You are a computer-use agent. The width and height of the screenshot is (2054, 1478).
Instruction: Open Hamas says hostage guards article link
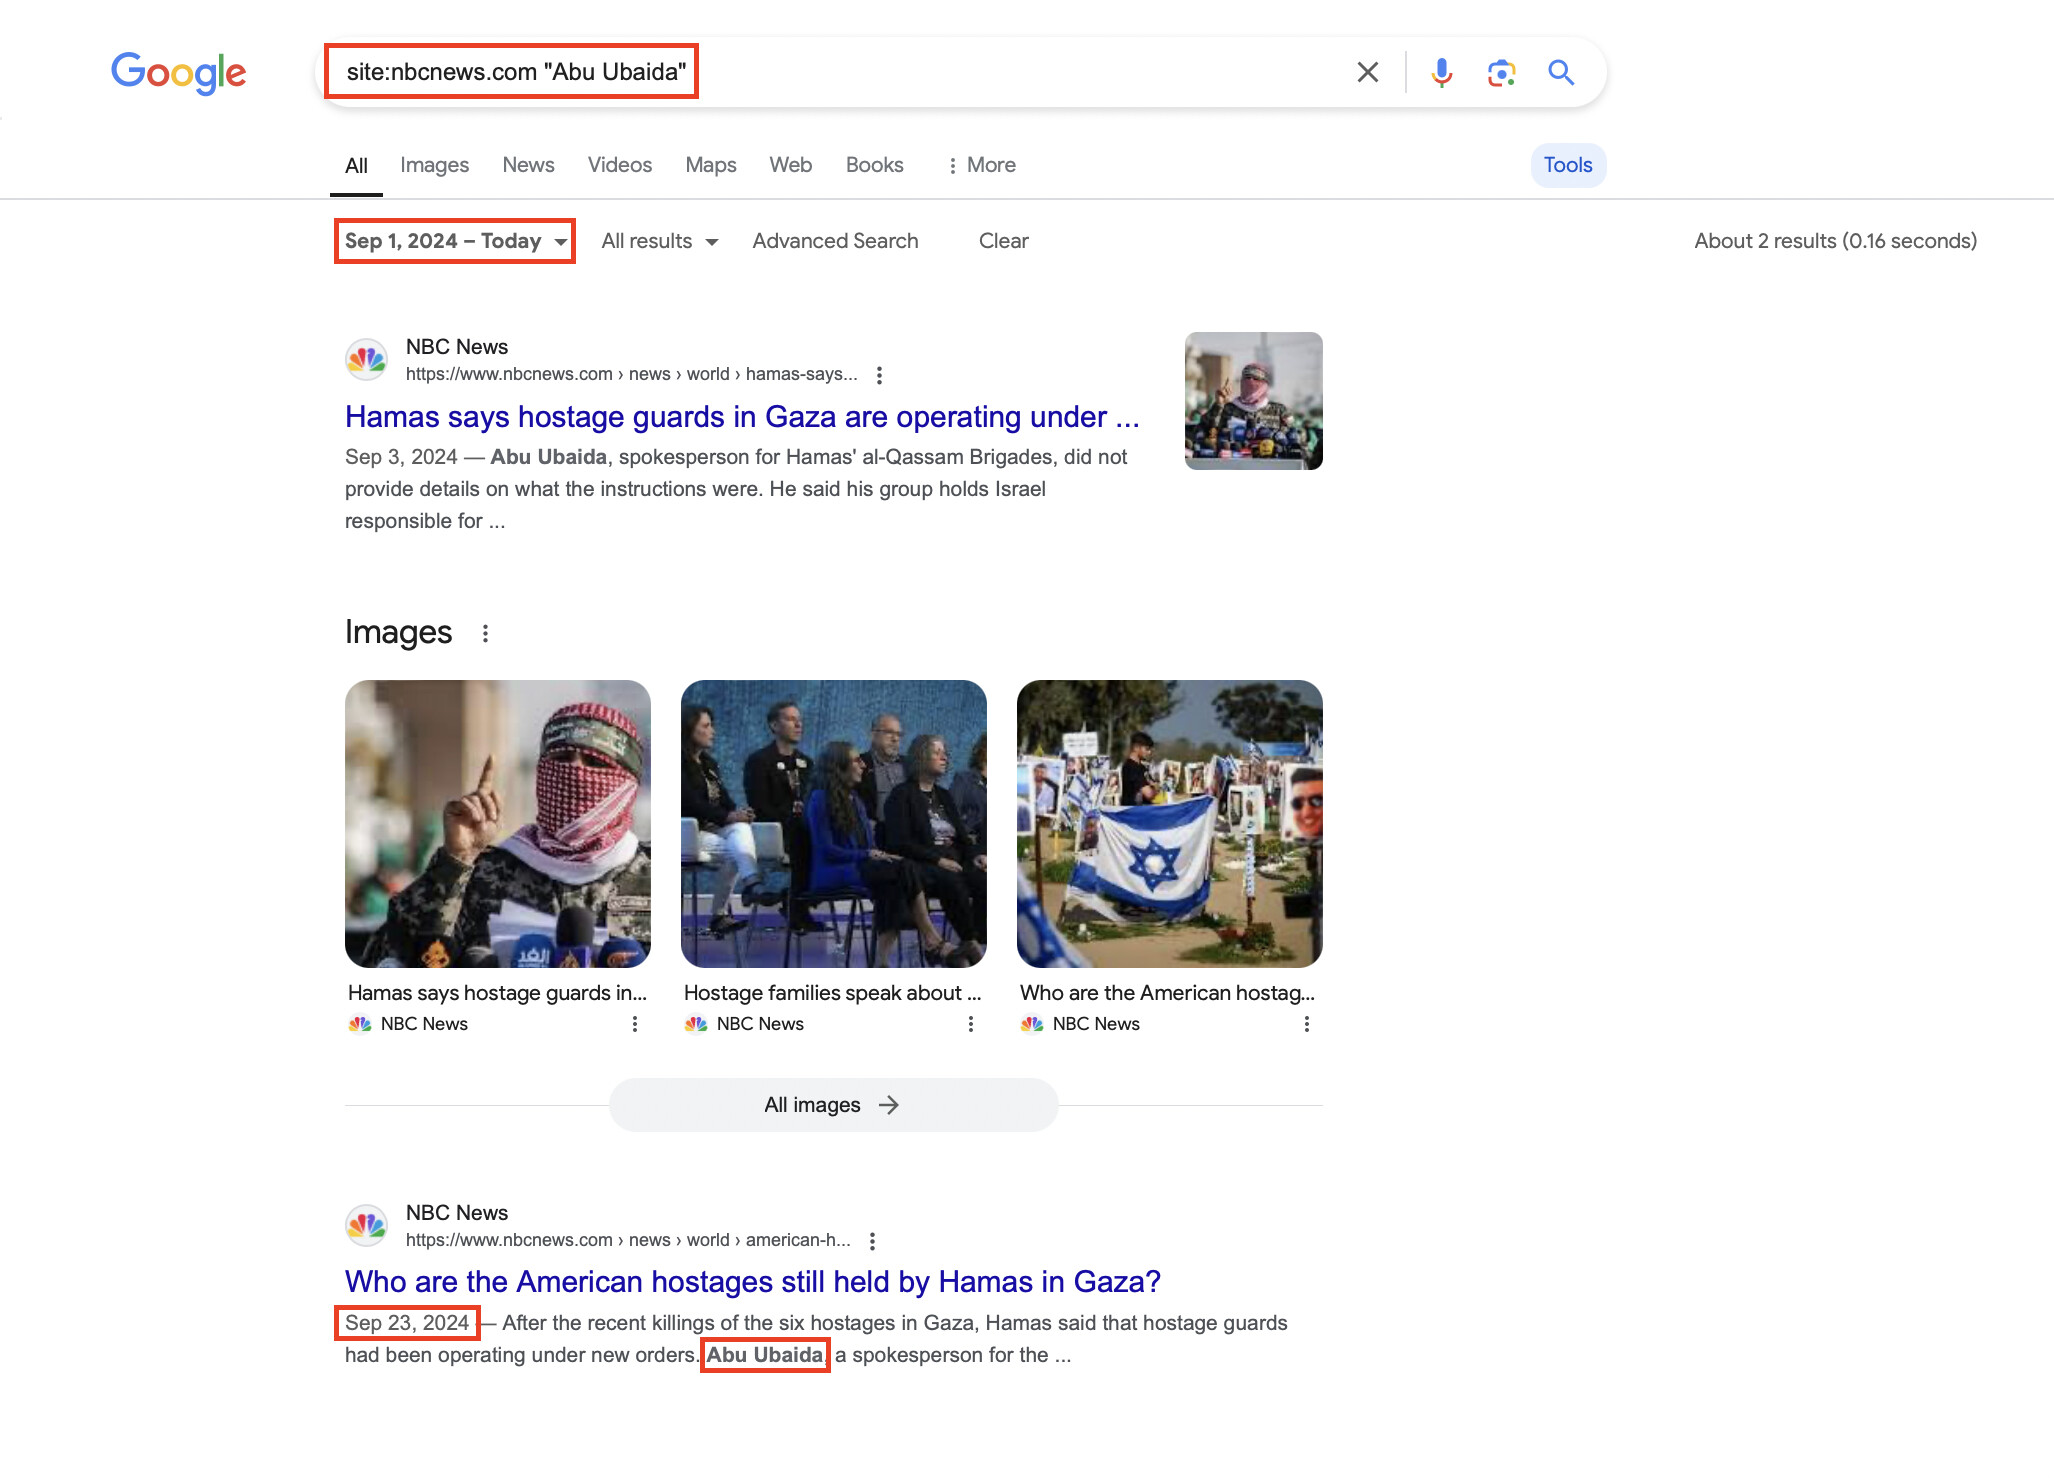pos(741,417)
